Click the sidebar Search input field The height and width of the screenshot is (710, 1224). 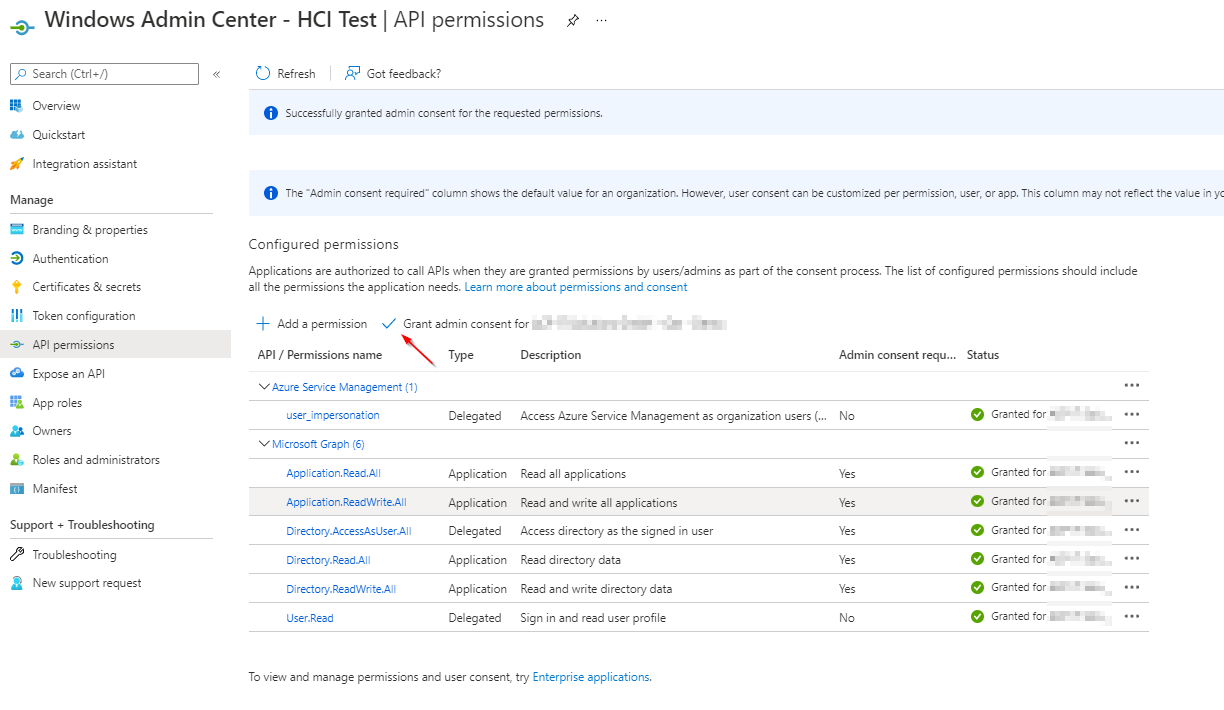105,74
